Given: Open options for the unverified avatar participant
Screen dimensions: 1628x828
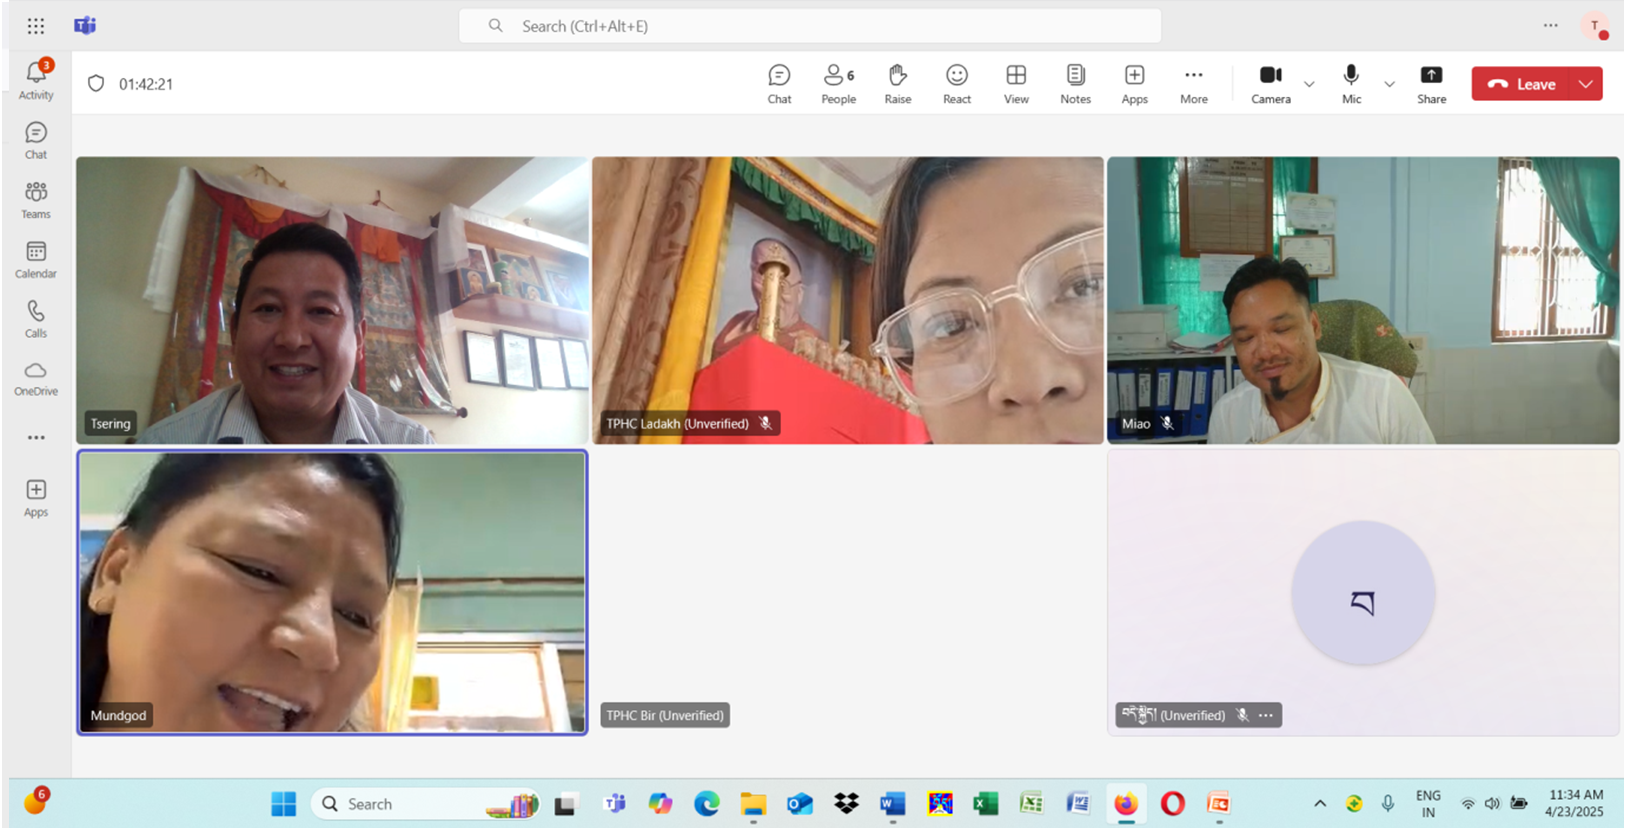Looking at the screenshot, I should 1266,715.
